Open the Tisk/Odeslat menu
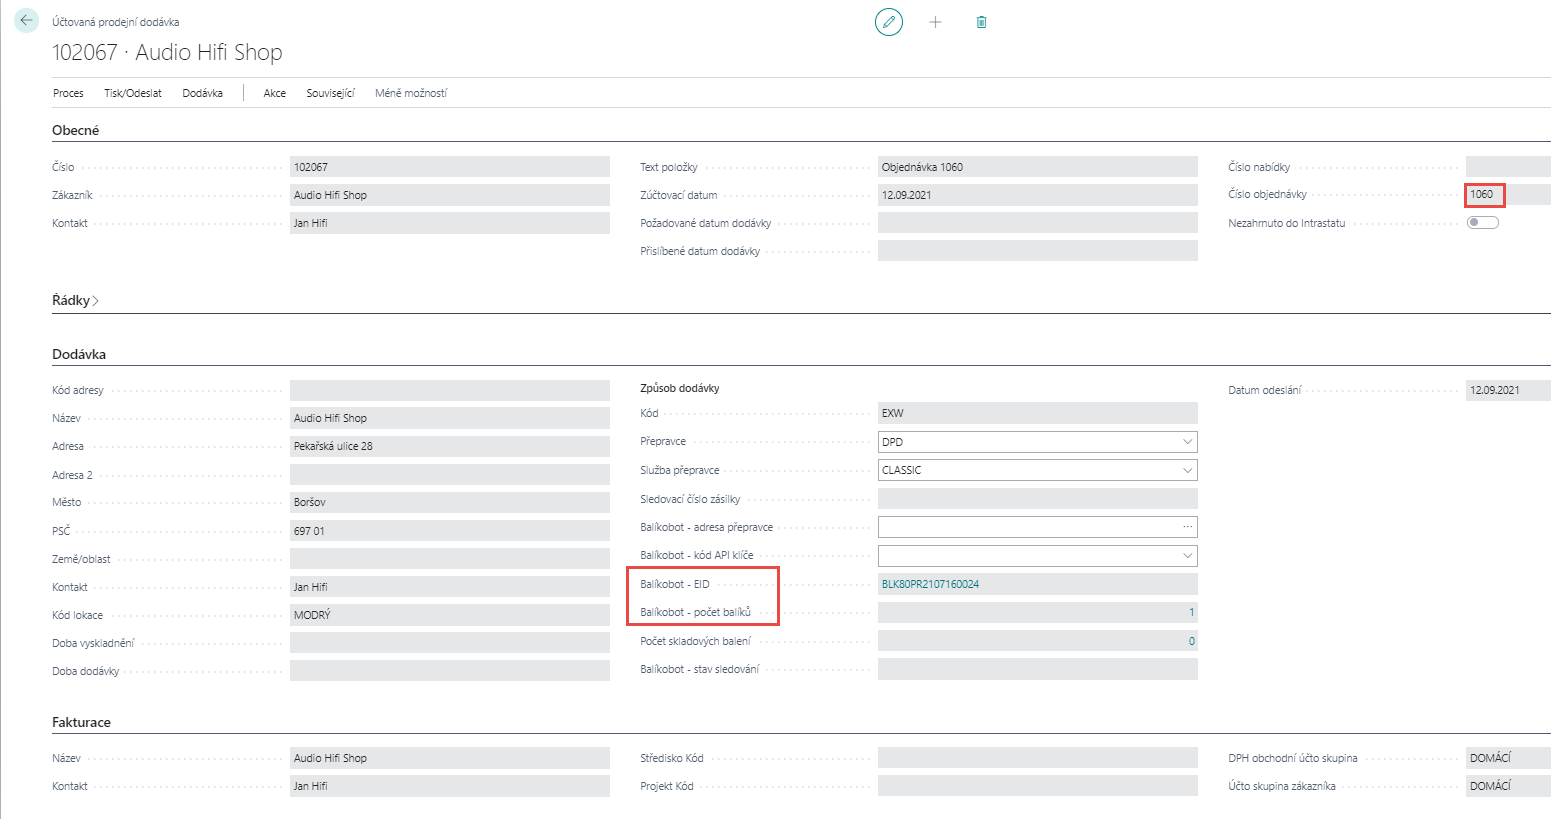Screen dimensions: 1551x819 (x=133, y=93)
